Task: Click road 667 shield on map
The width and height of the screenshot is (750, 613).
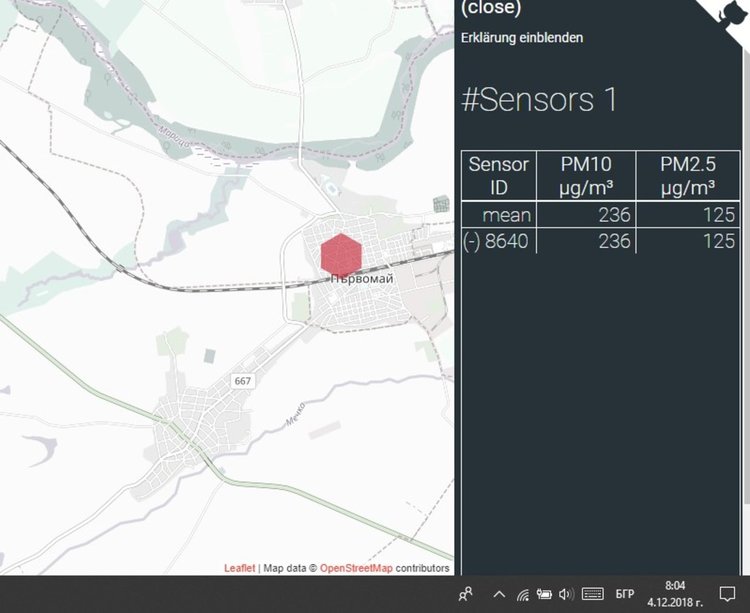Action: click(244, 382)
